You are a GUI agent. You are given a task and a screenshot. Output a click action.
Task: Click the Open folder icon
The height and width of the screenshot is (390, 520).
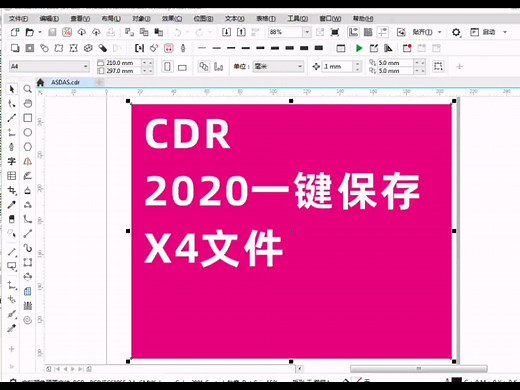click(x=30, y=32)
